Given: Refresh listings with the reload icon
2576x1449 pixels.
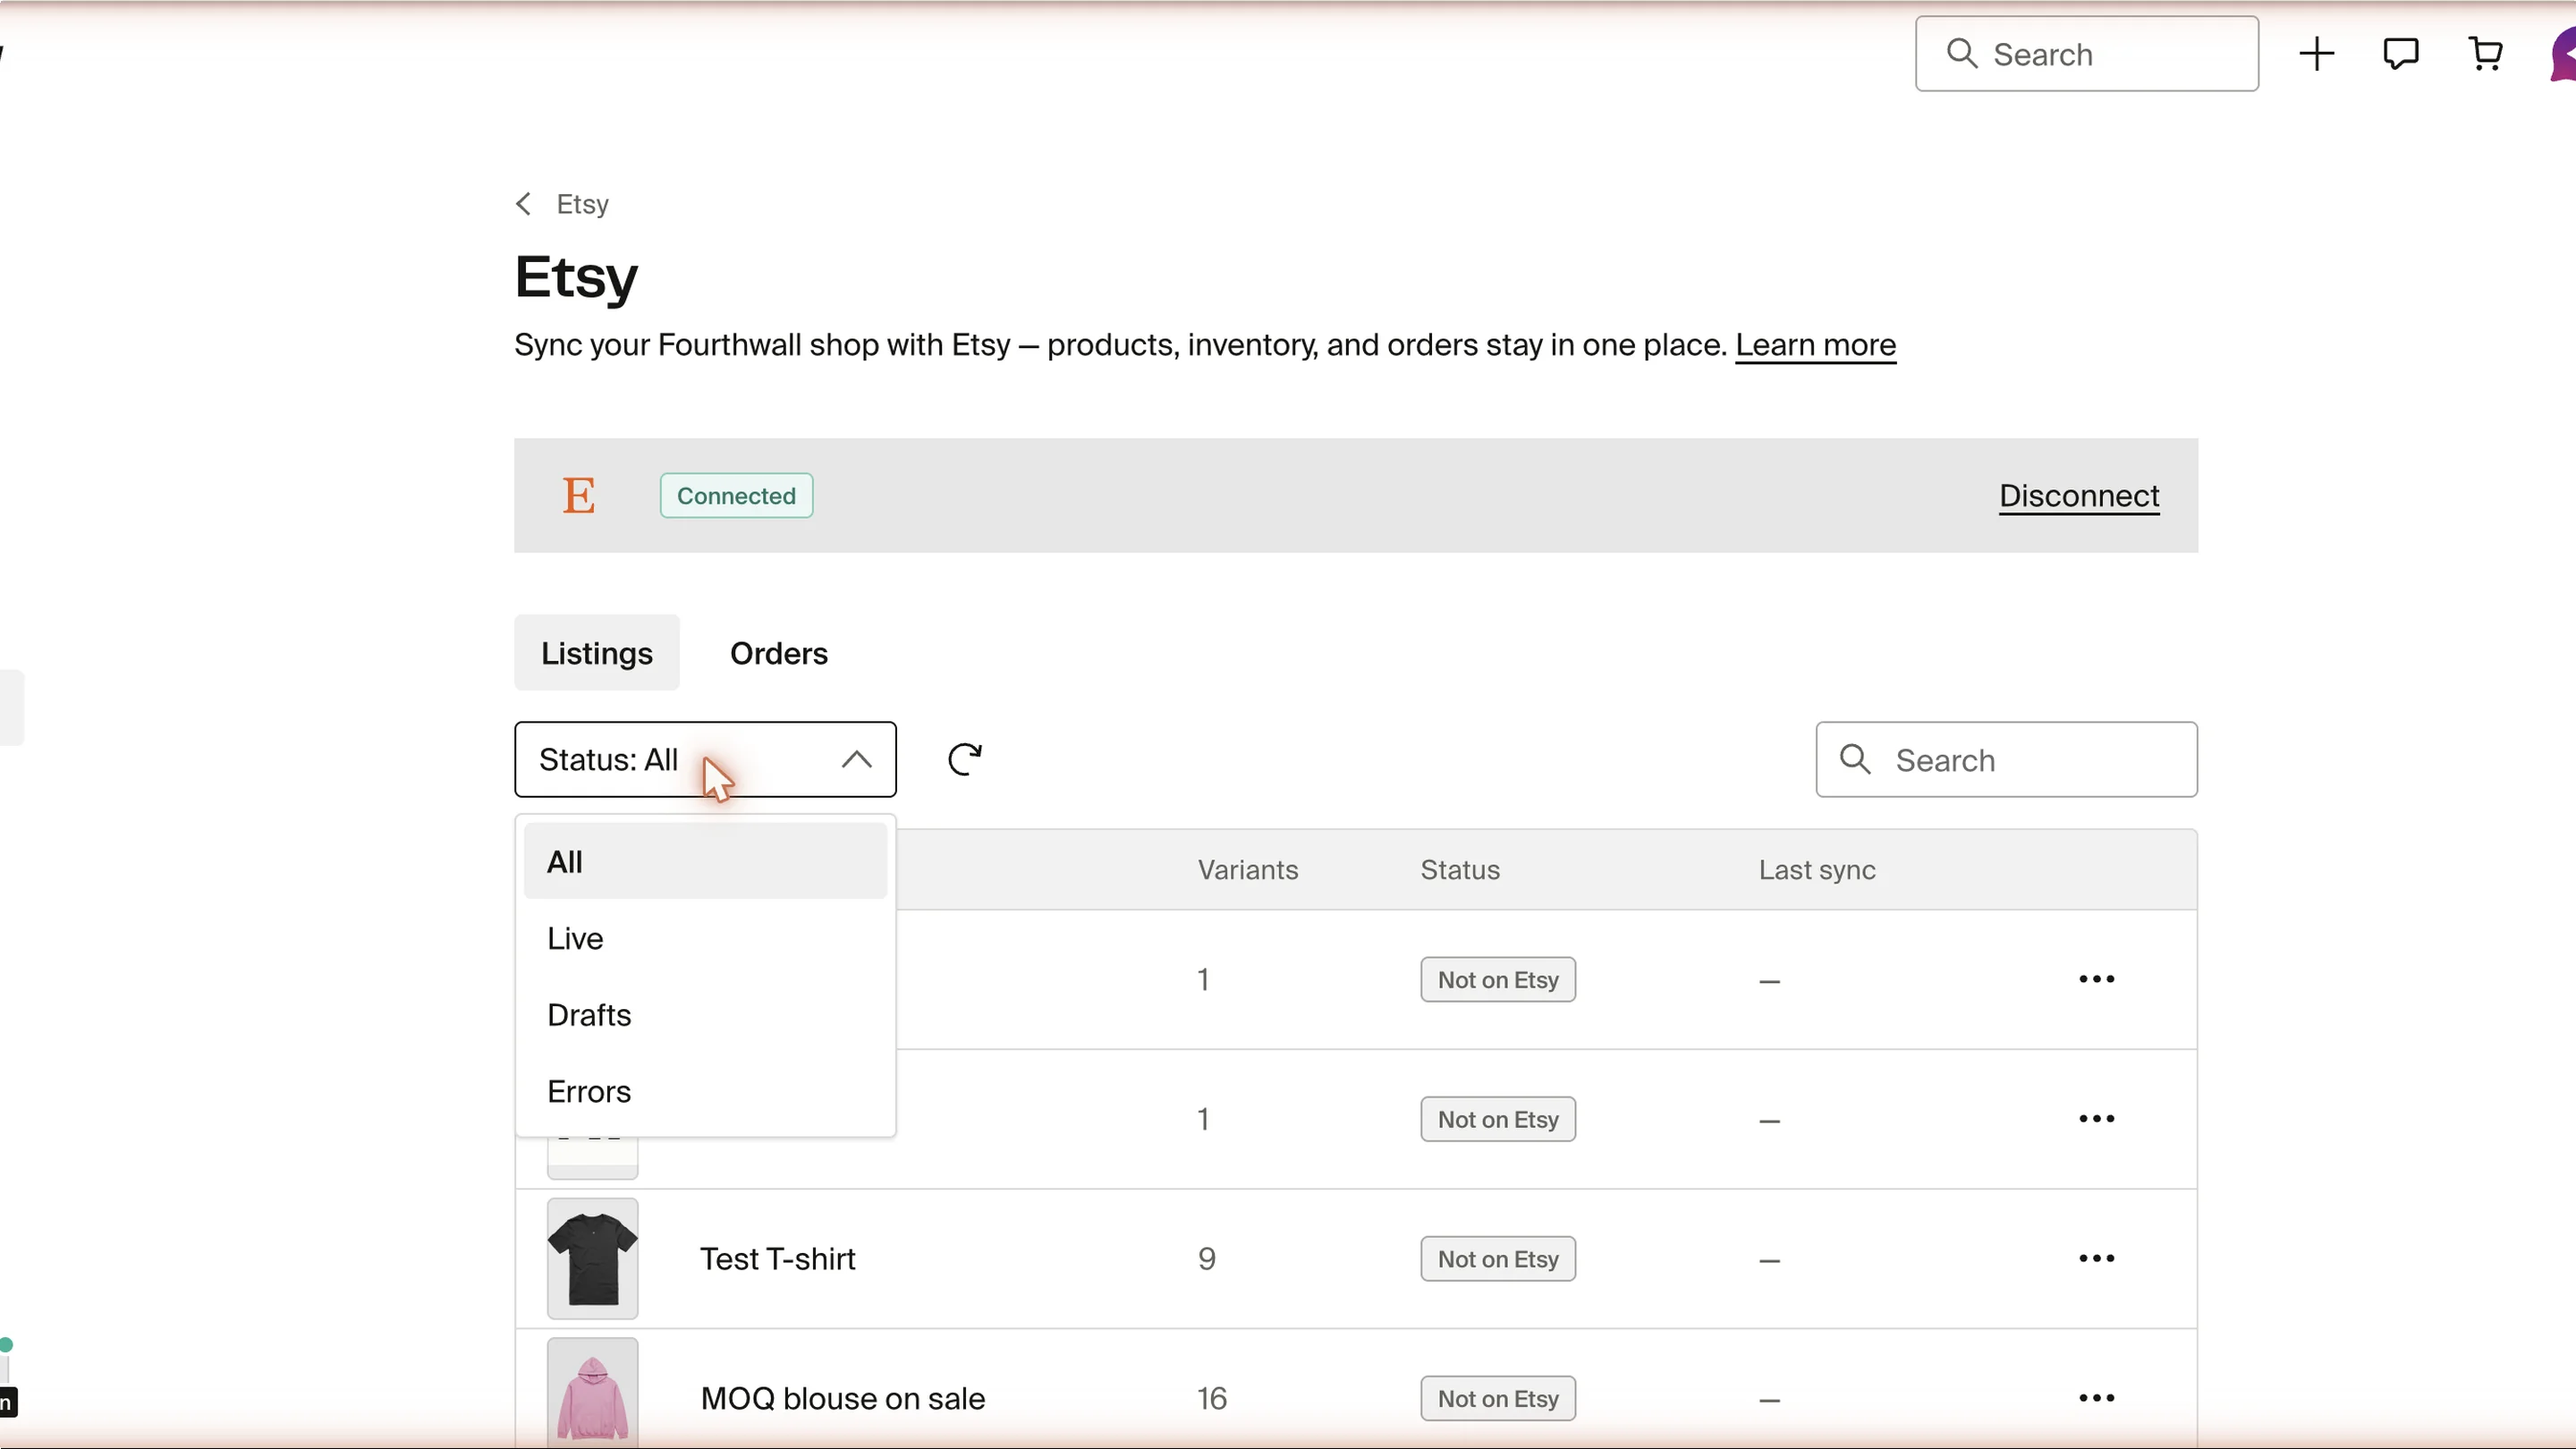Looking at the screenshot, I should [965, 759].
